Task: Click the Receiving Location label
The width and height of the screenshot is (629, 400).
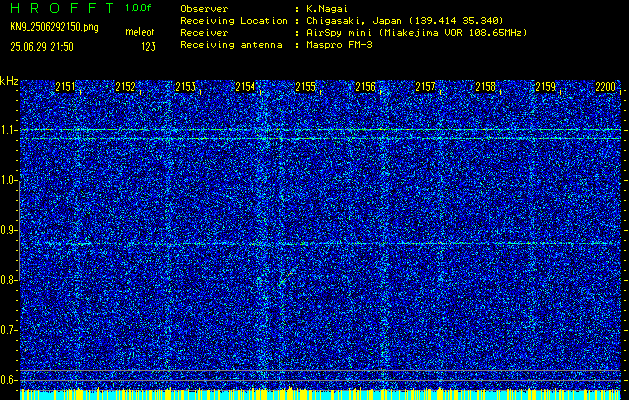Action: click(234, 20)
